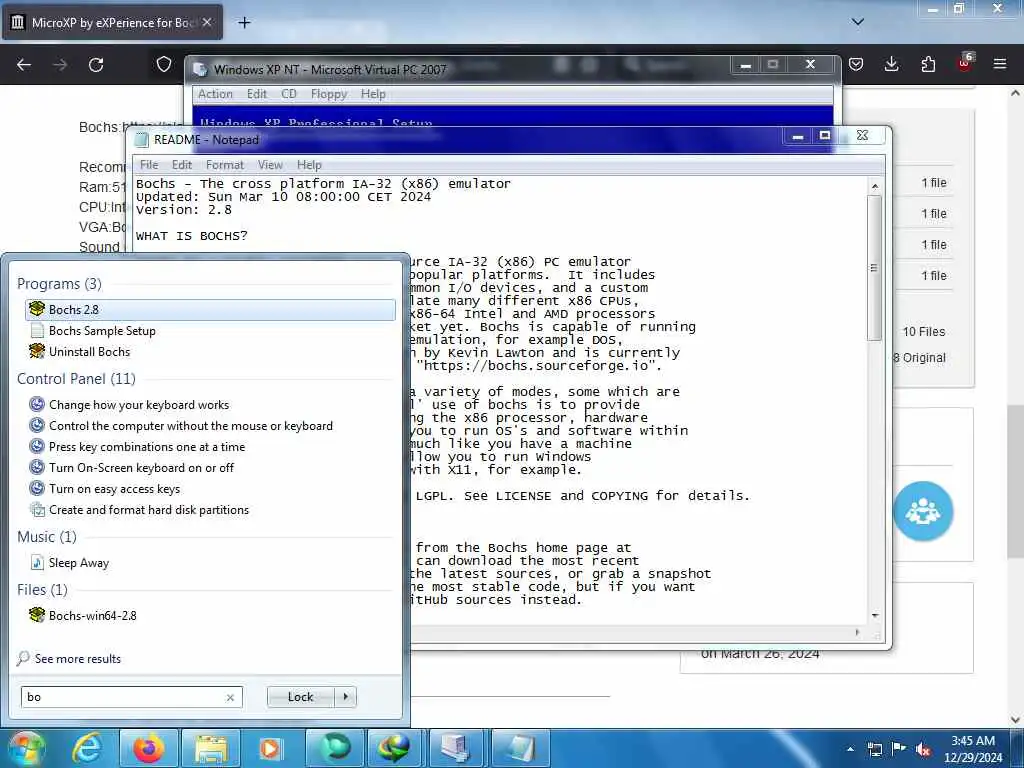Click the Files (1) group header
1024x768 pixels.
[42, 590]
